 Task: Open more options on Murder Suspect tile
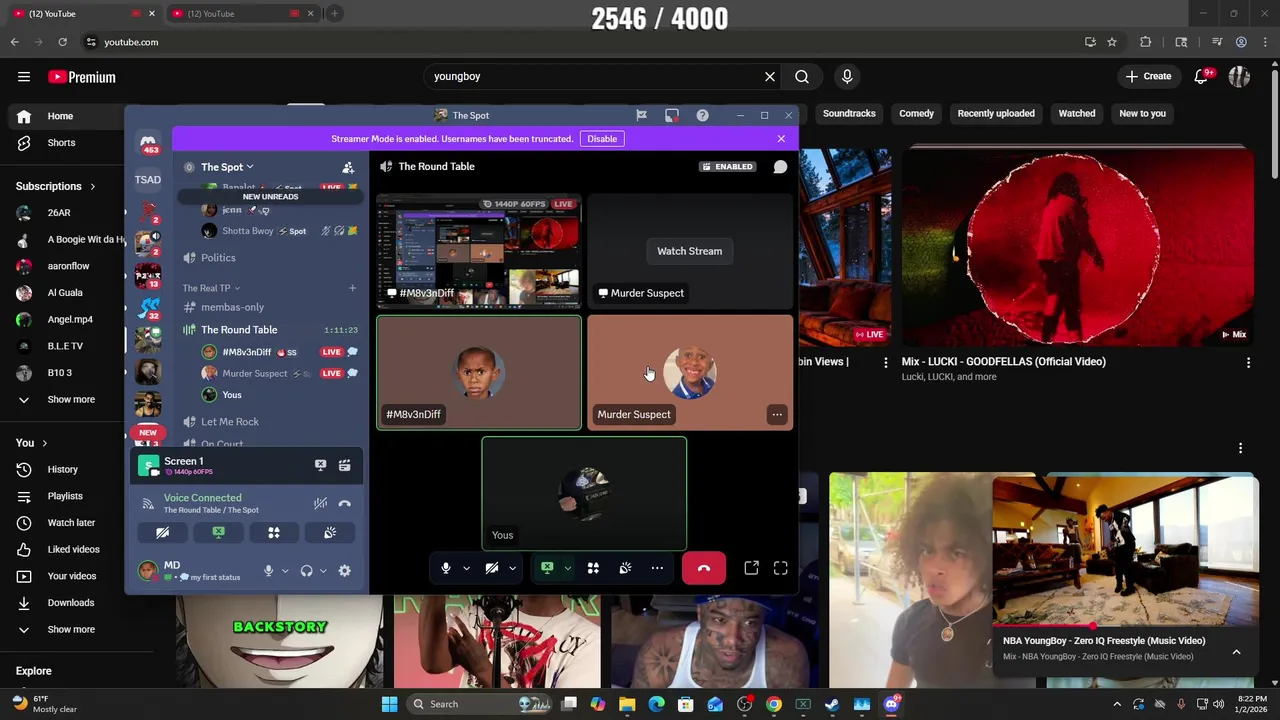pyautogui.click(x=777, y=414)
